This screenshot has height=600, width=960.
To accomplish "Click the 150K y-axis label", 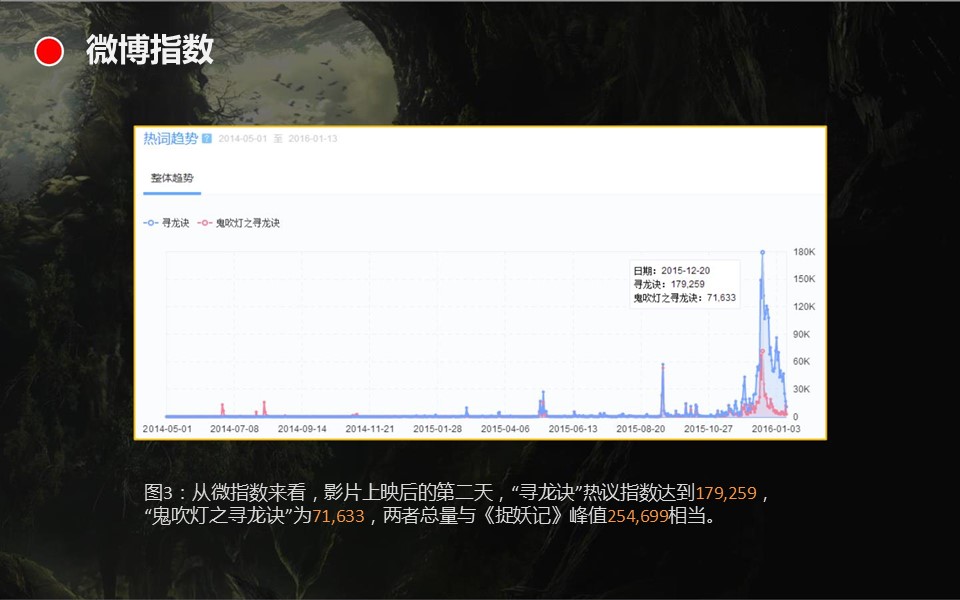I will [x=804, y=279].
